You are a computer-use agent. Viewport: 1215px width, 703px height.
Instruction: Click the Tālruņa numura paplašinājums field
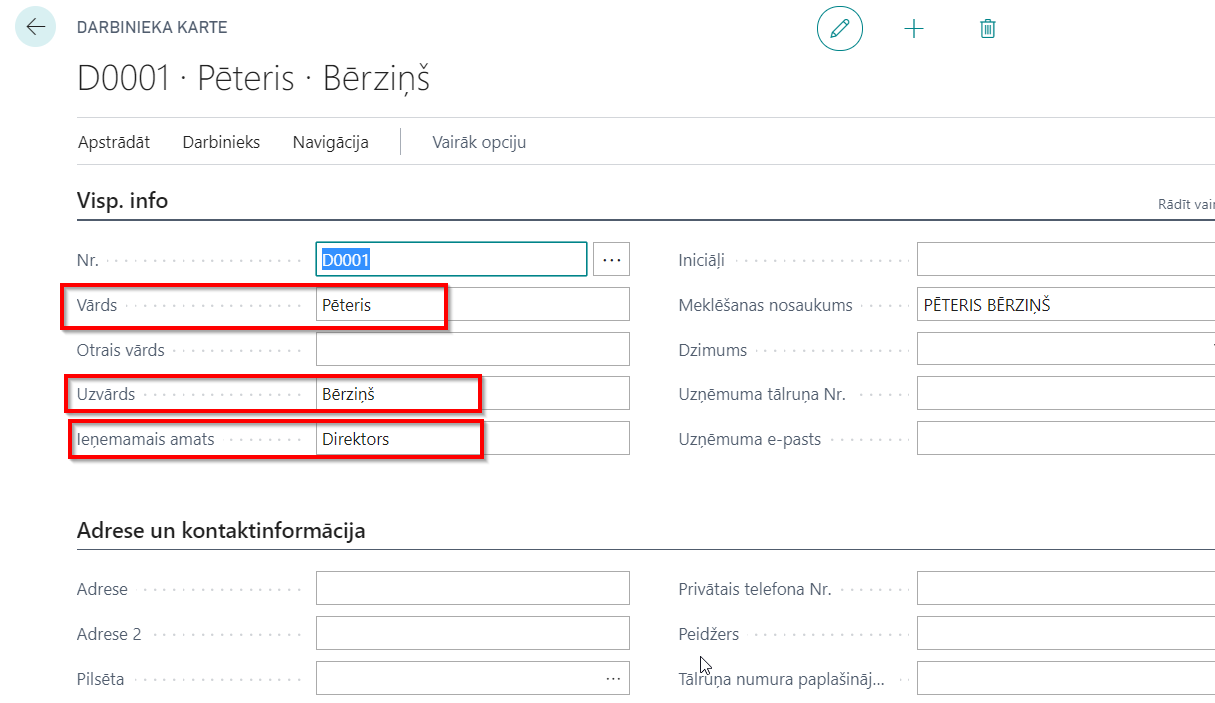pos(1066,678)
